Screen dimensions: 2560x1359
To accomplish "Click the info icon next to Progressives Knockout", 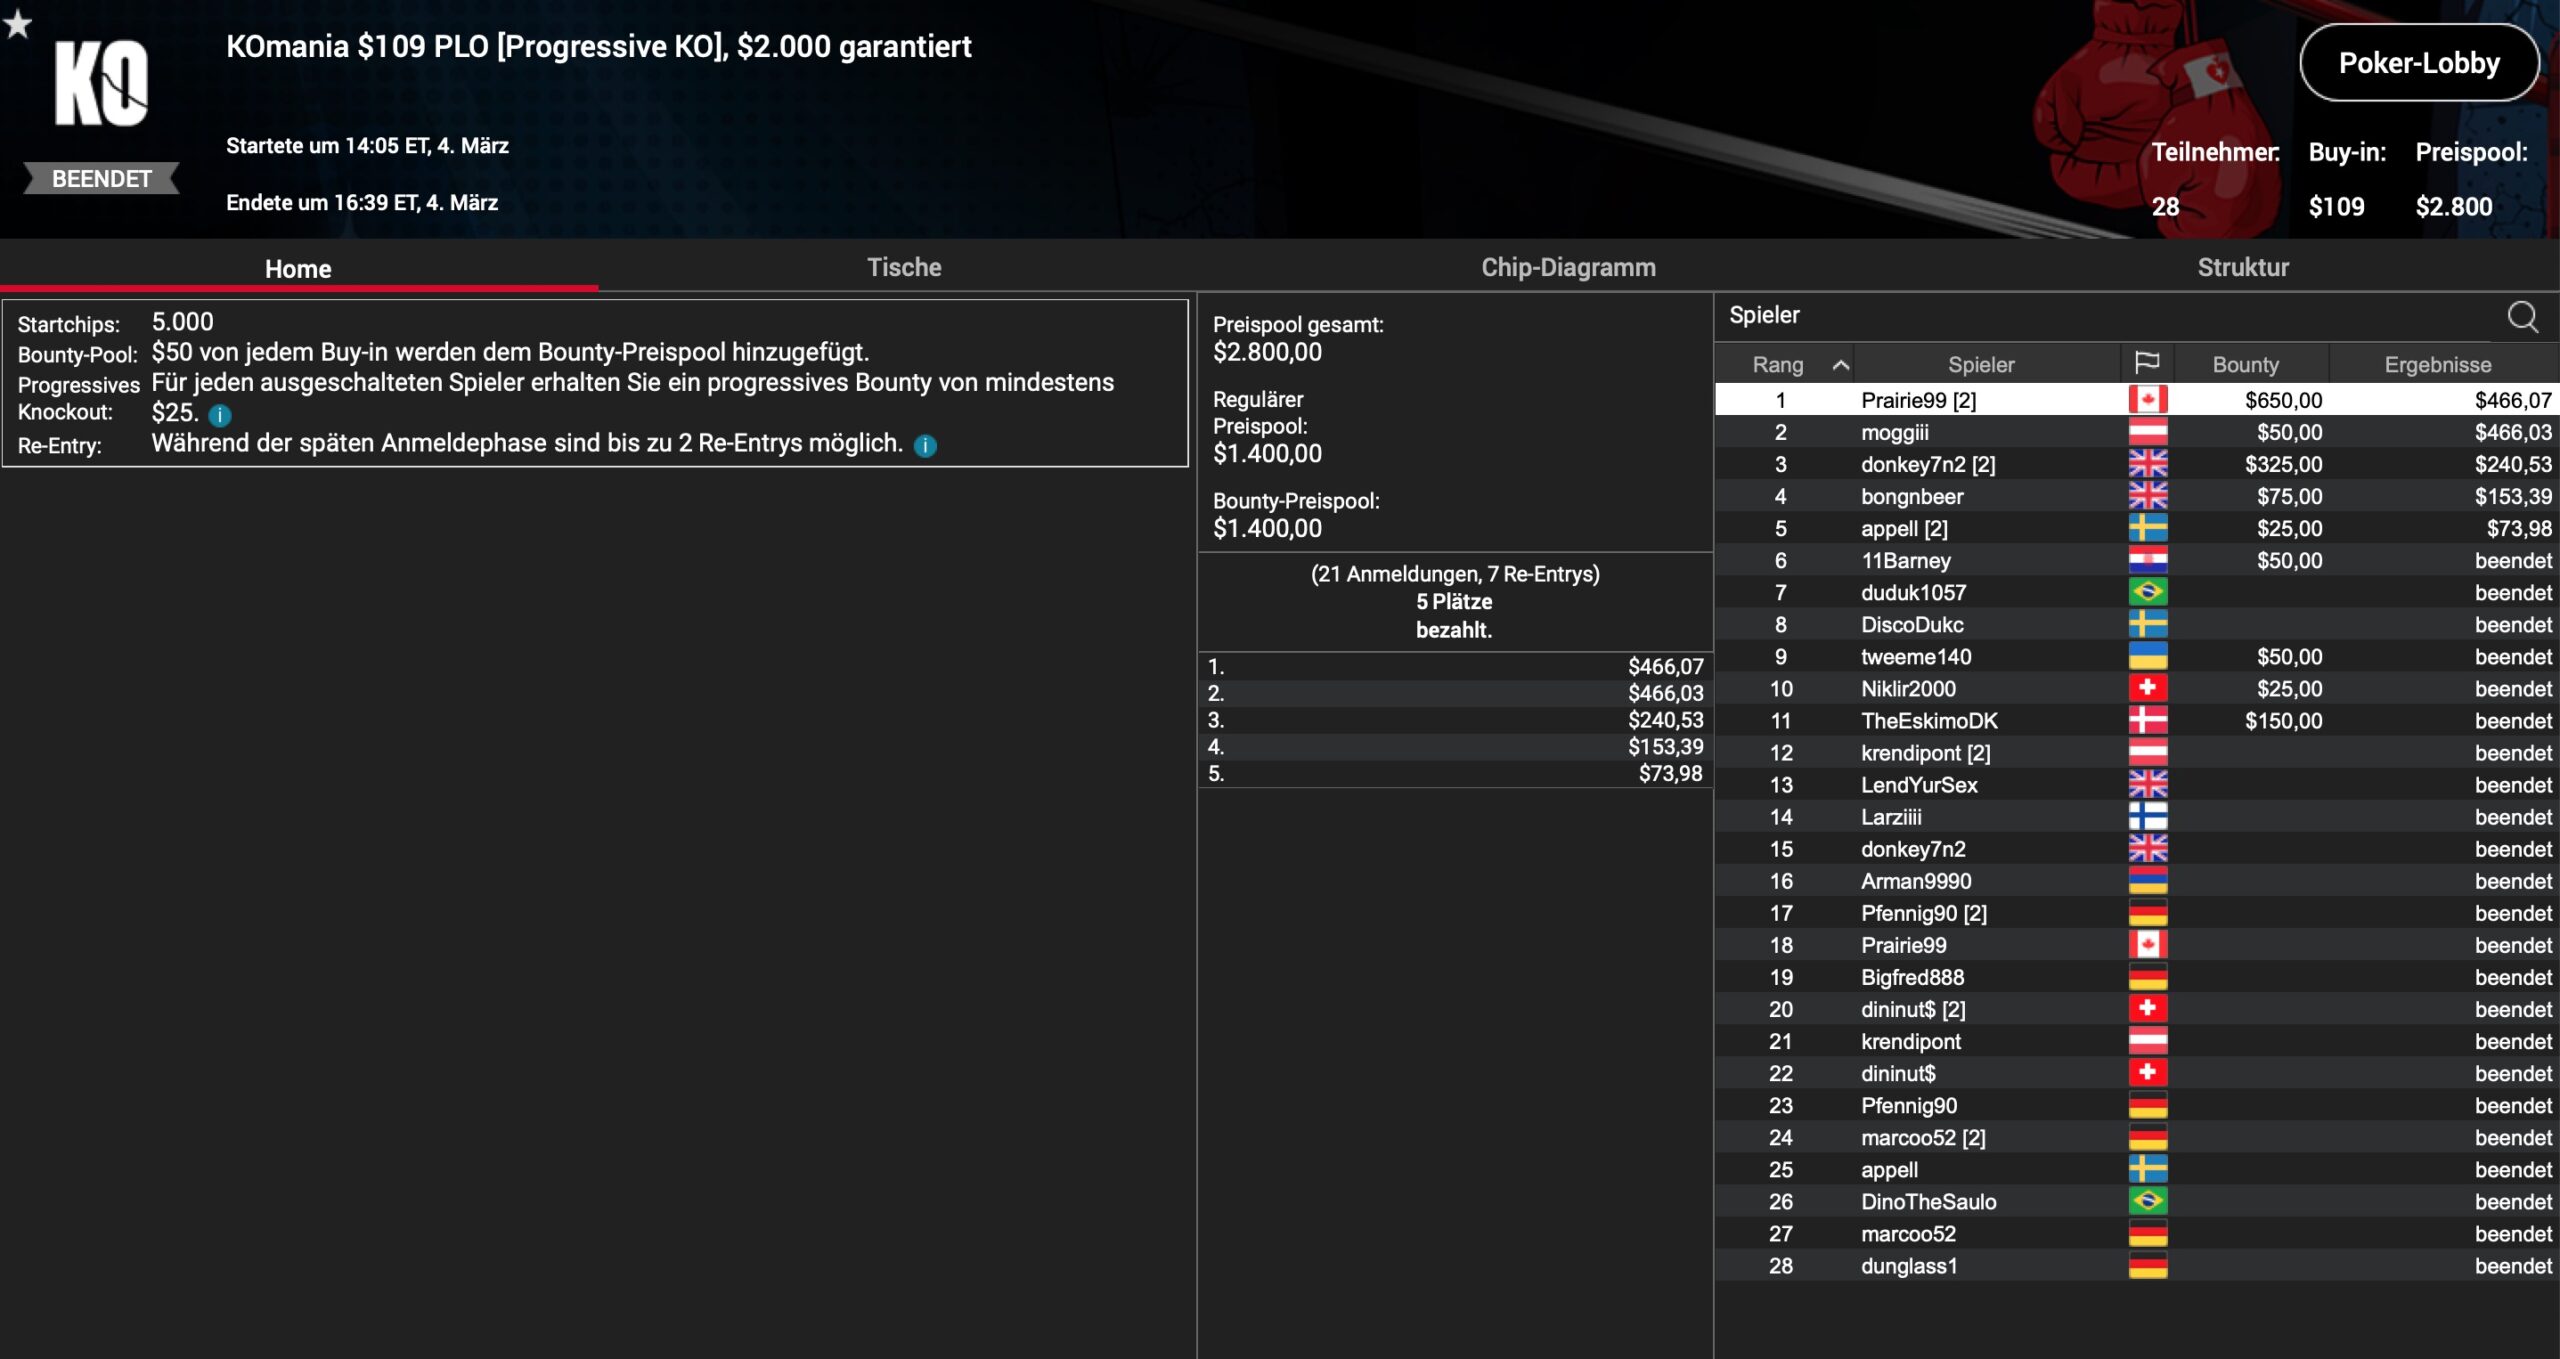I will pyautogui.click(x=220, y=415).
